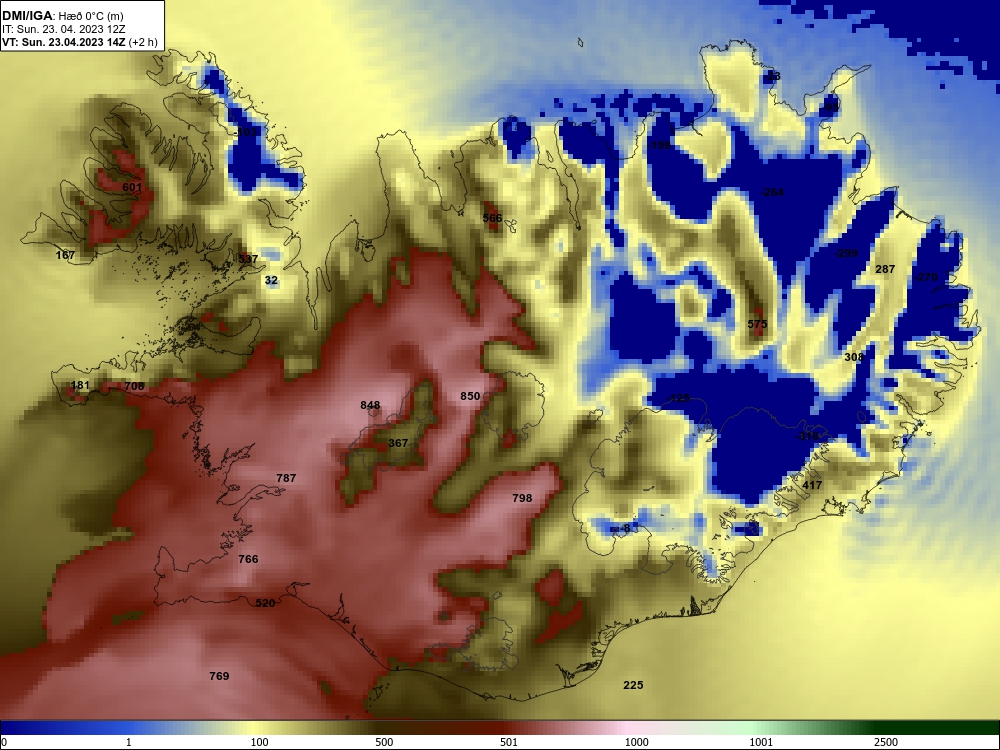Click the map value 798
Viewport: 1000px width, 750px height.
click(x=522, y=498)
